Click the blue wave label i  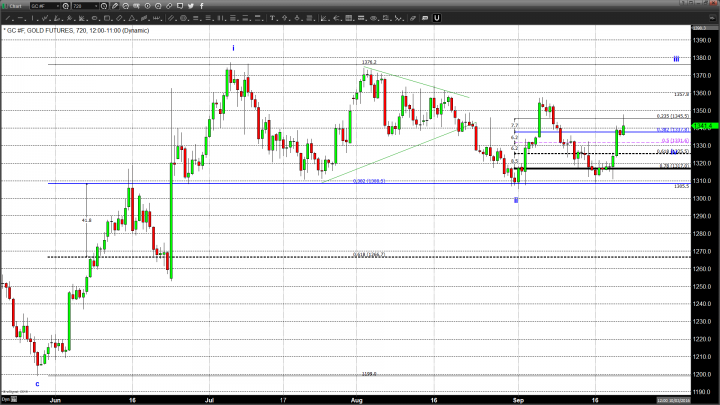point(233,48)
